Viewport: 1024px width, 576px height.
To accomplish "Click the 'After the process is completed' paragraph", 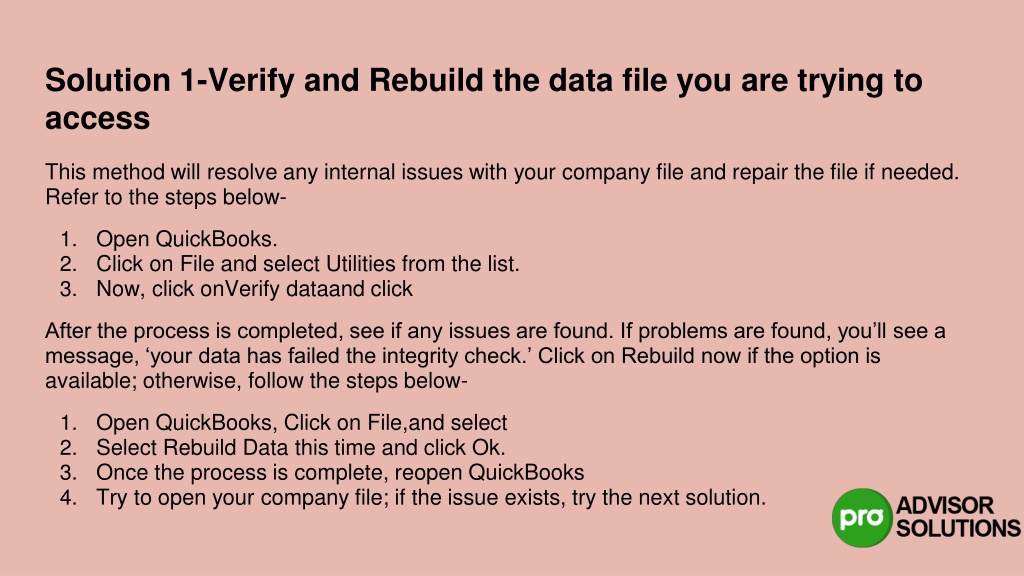I will pos(495,355).
